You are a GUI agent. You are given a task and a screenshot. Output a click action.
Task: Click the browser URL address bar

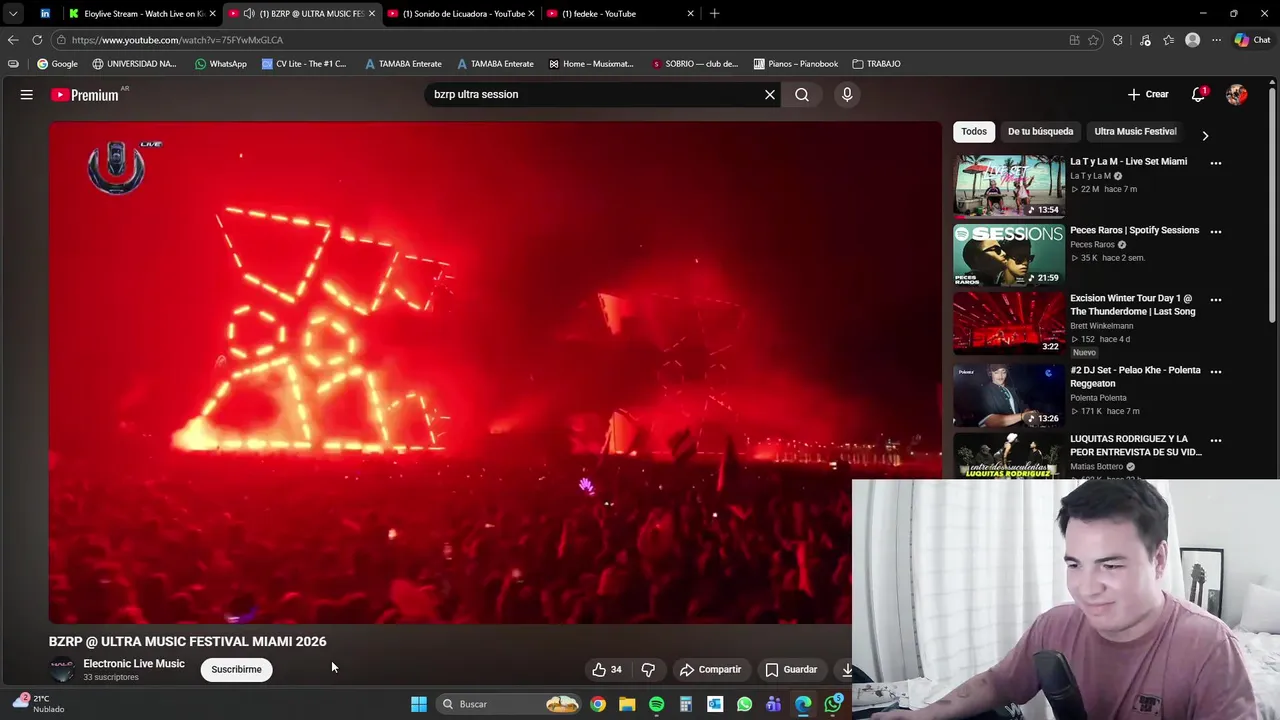click(x=560, y=40)
